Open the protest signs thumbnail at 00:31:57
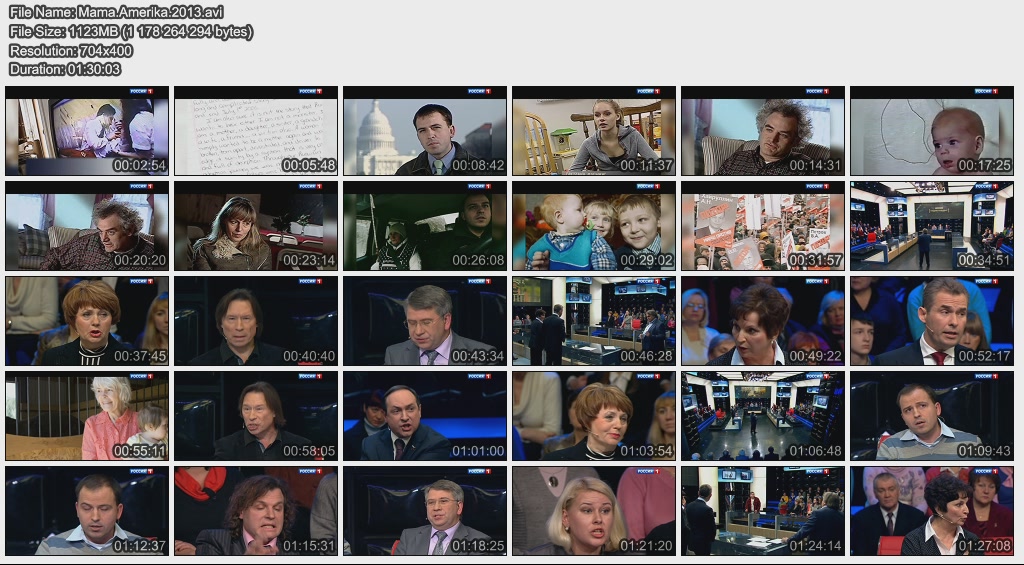The width and height of the screenshot is (1024, 565). pyautogui.click(x=763, y=226)
